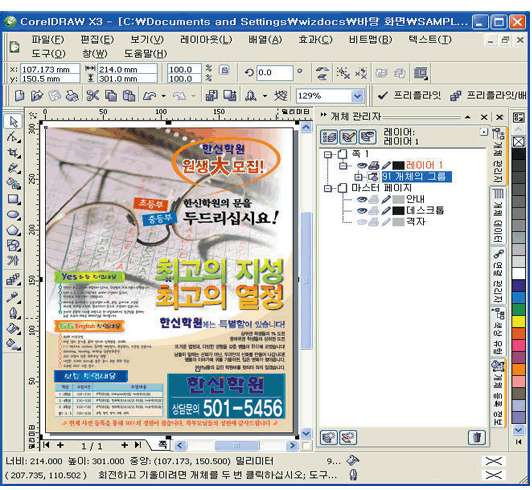Select the Eyedropper tool
The height and width of the screenshot is (490, 532).
[13, 297]
